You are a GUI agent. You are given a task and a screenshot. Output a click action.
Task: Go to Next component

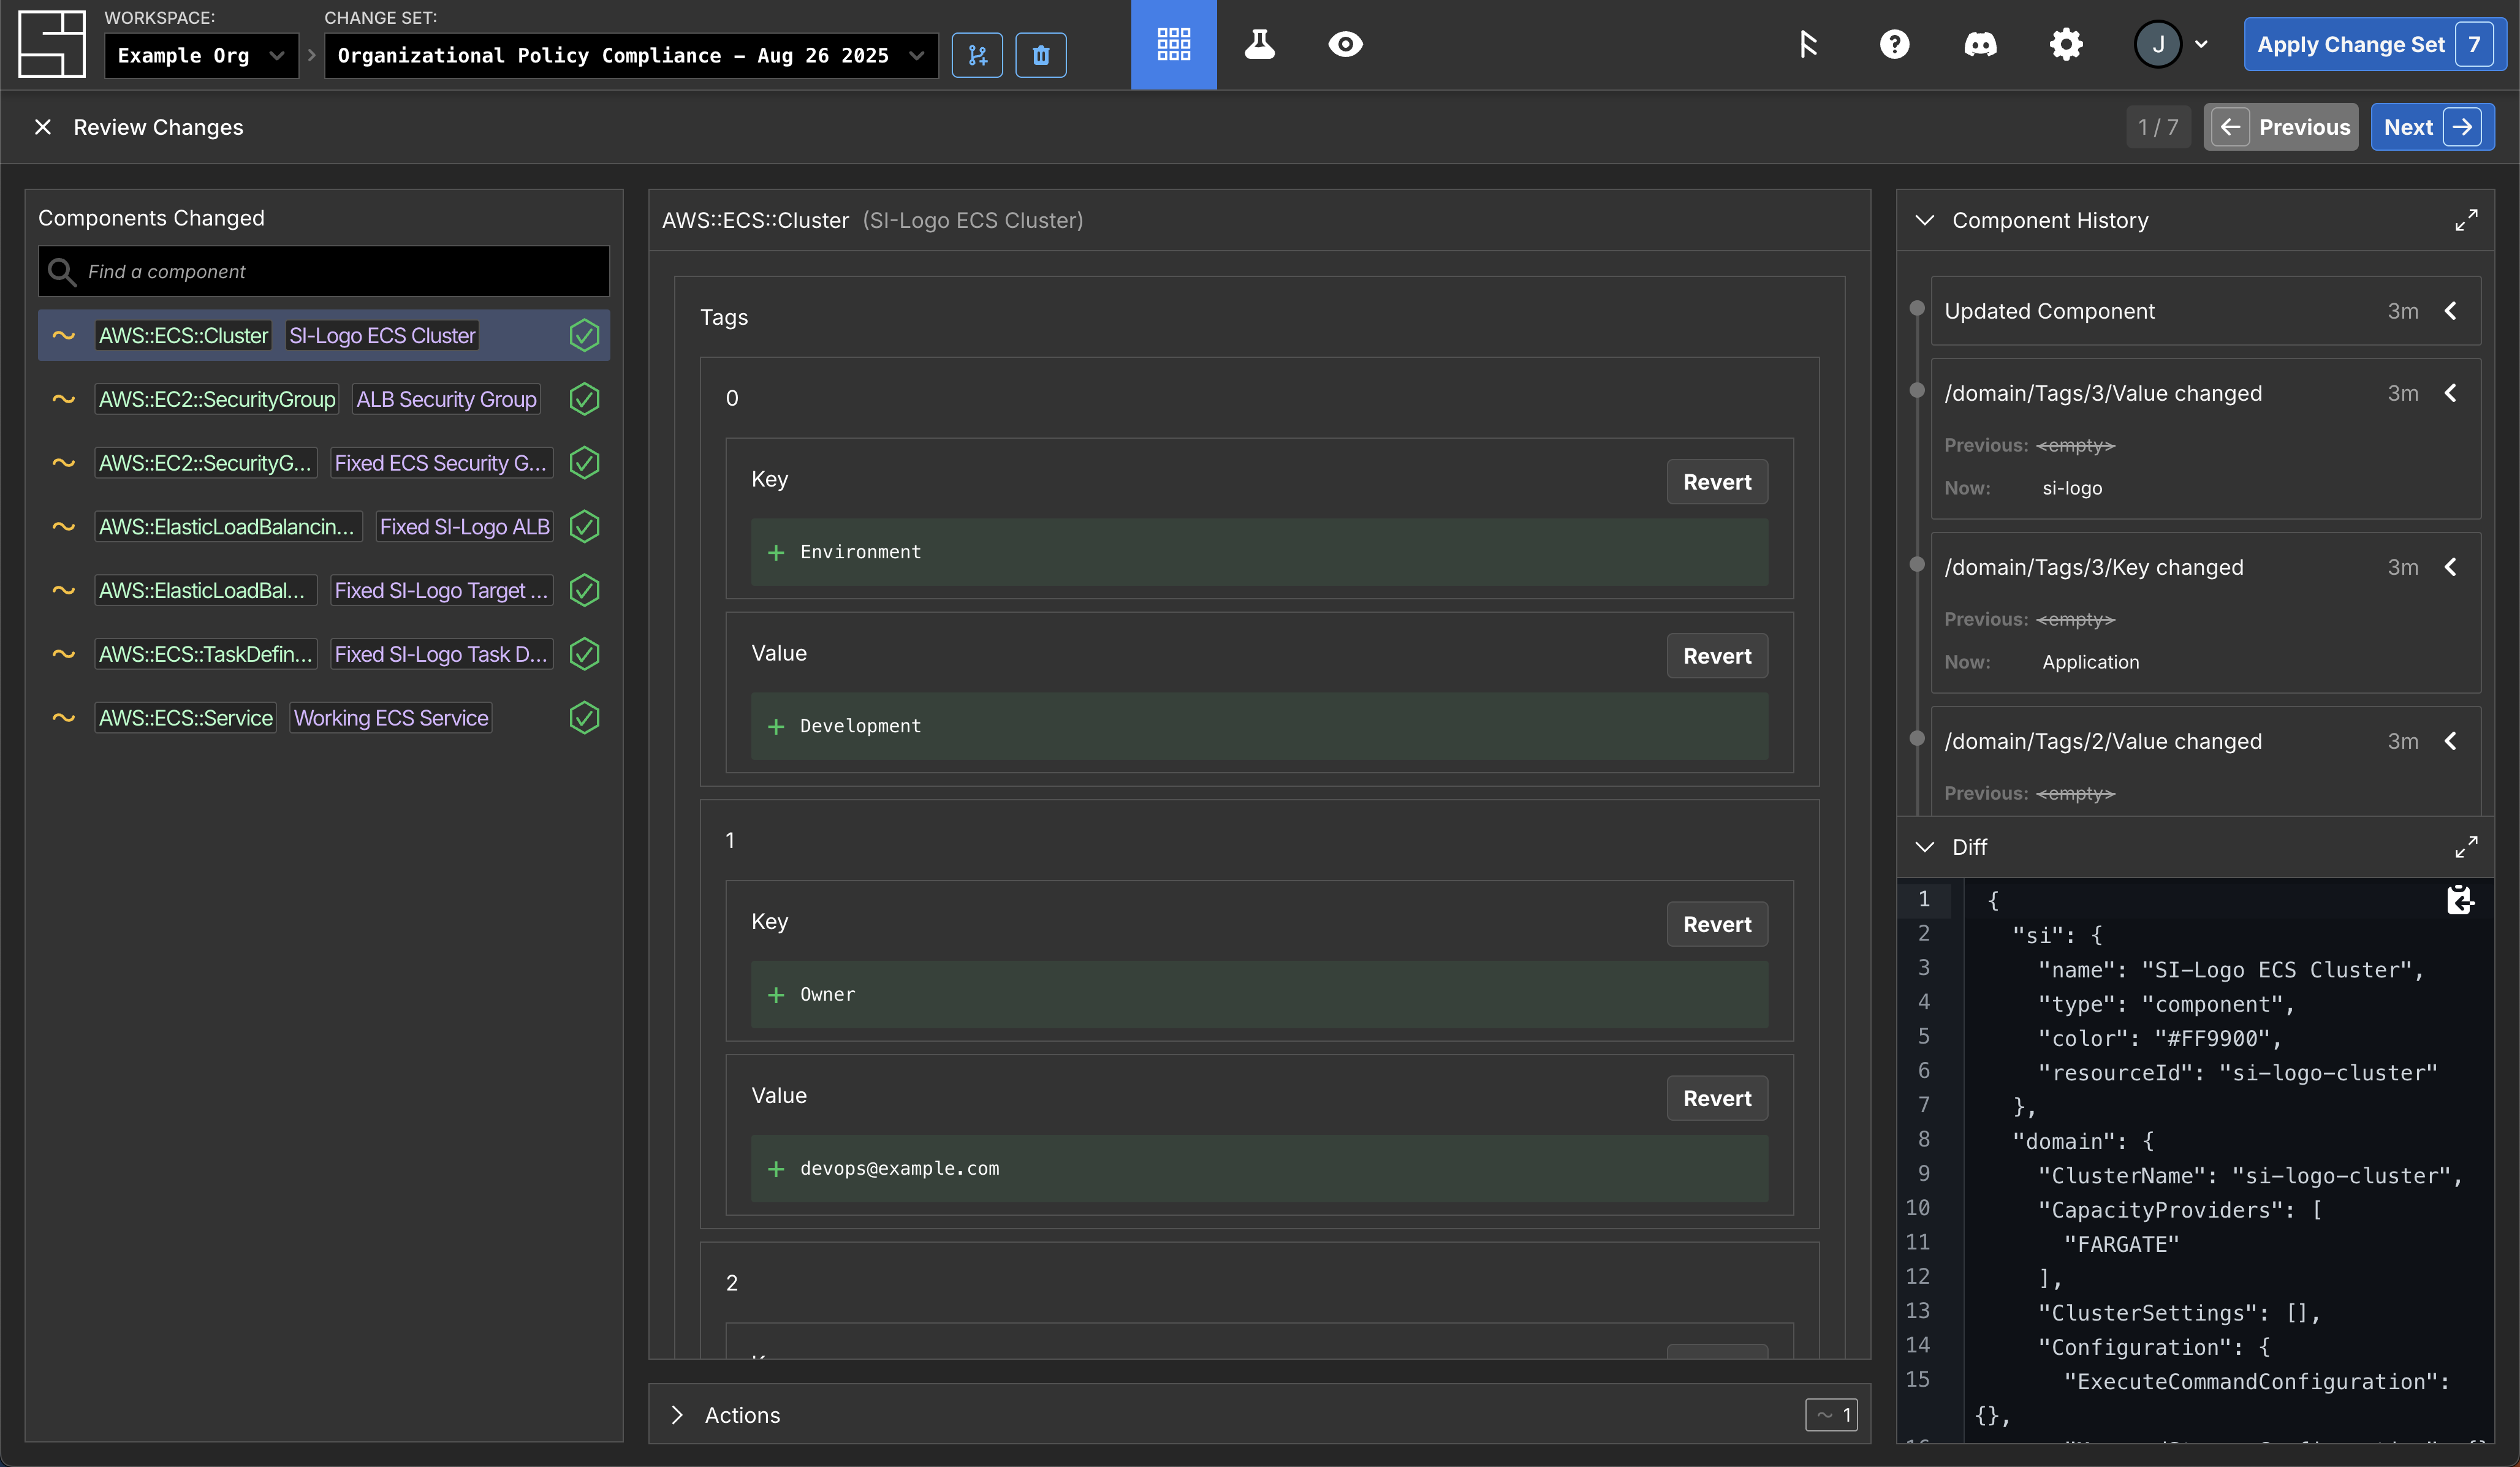2432,127
